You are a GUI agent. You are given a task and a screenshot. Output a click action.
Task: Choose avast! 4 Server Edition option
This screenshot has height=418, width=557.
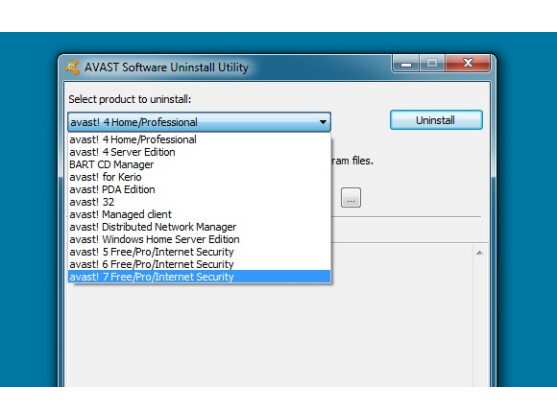[x=199, y=152]
